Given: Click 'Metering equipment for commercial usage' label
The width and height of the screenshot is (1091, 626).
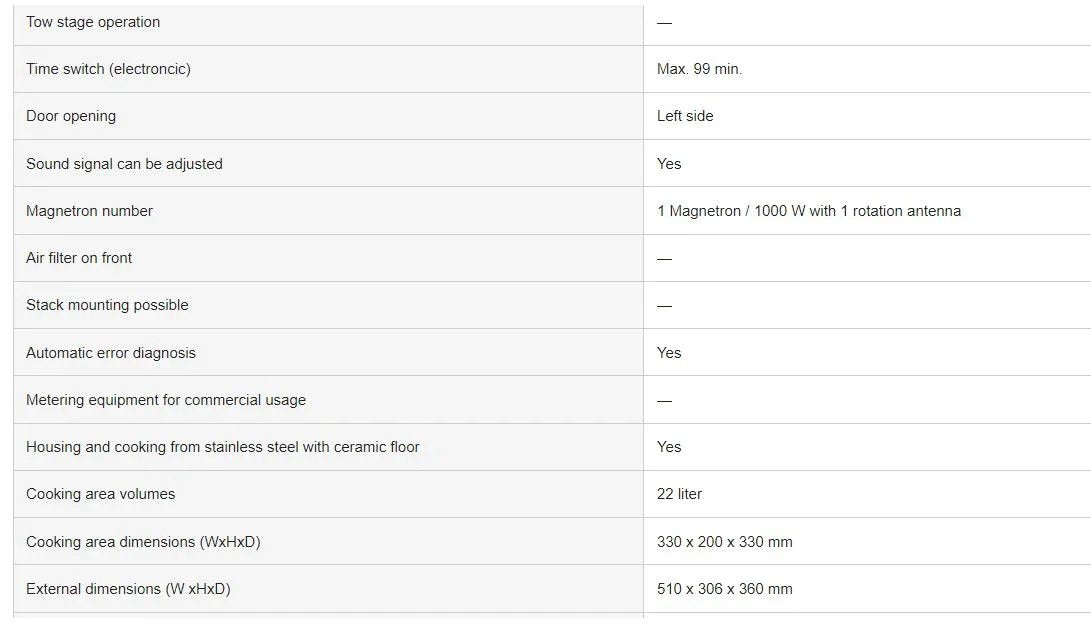Looking at the screenshot, I should pos(166,400).
